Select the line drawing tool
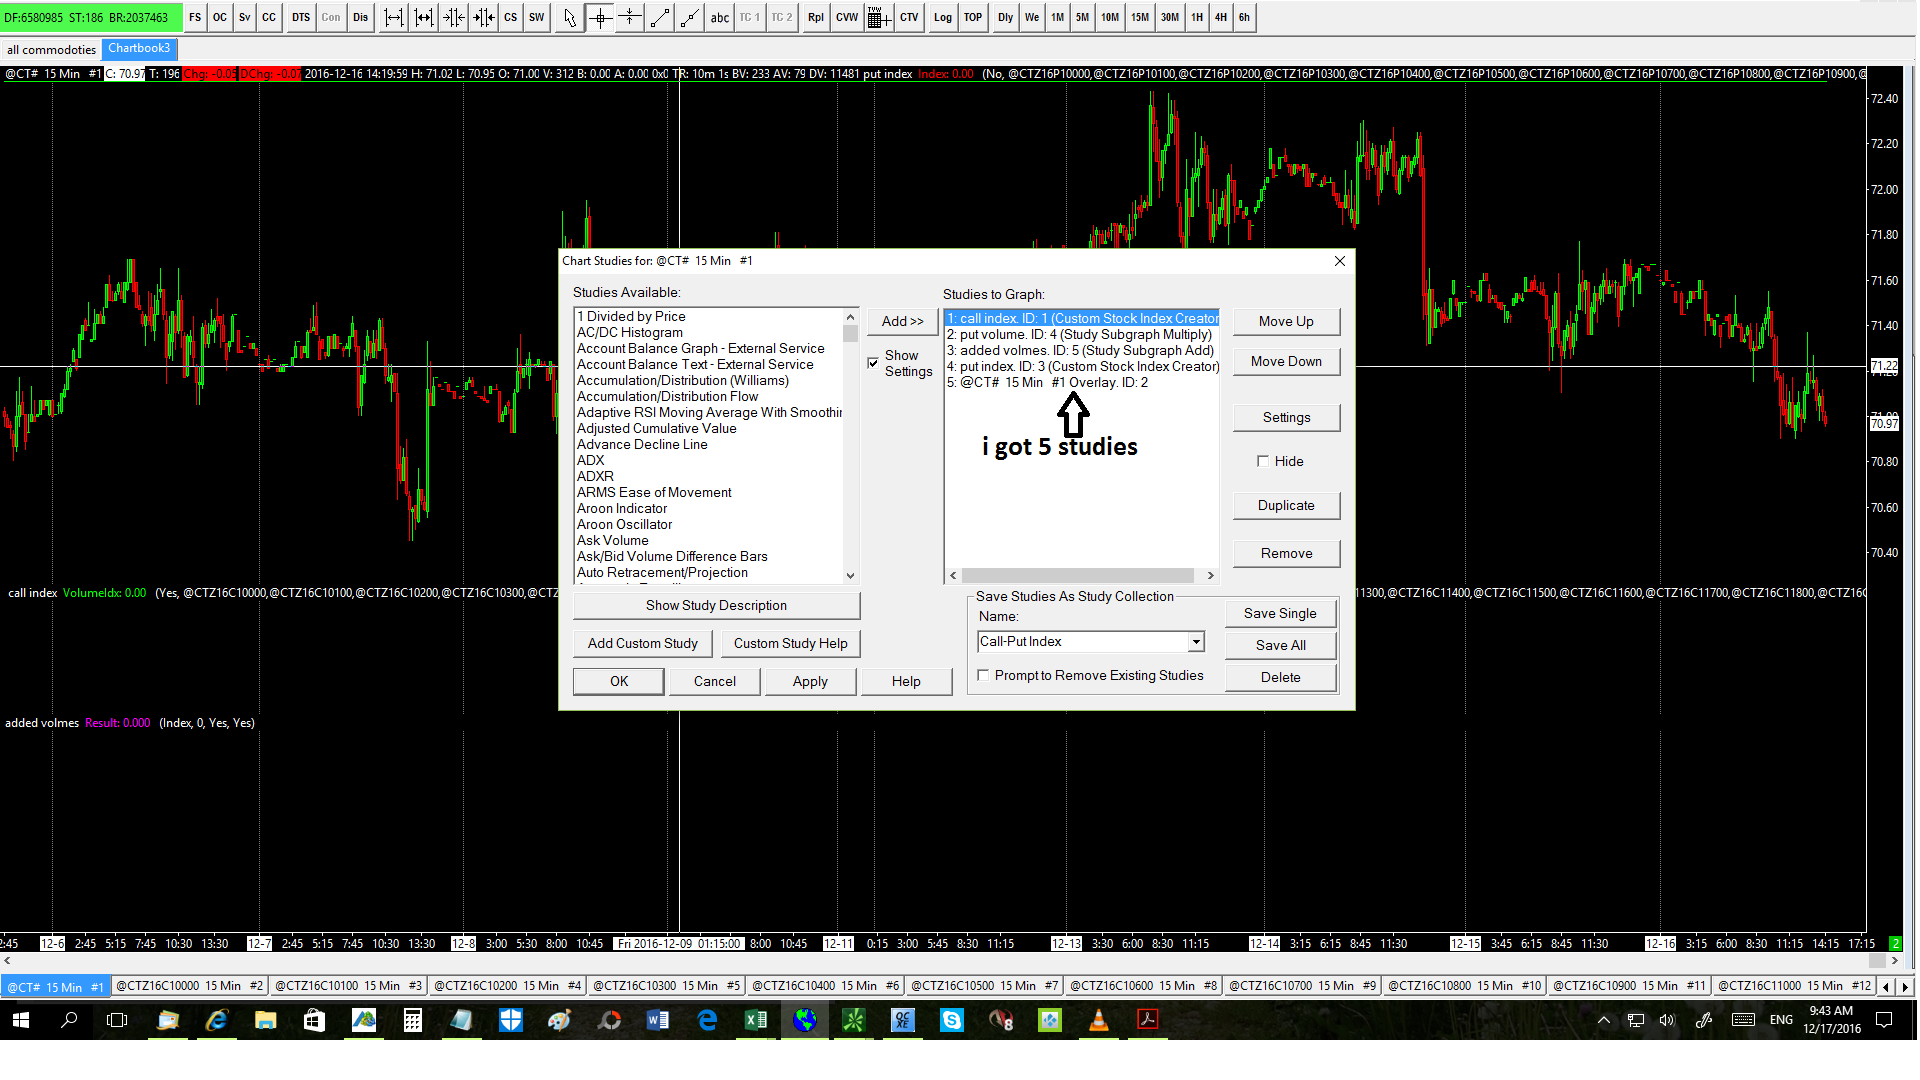This screenshot has height=1080, width=1920. (660, 17)
